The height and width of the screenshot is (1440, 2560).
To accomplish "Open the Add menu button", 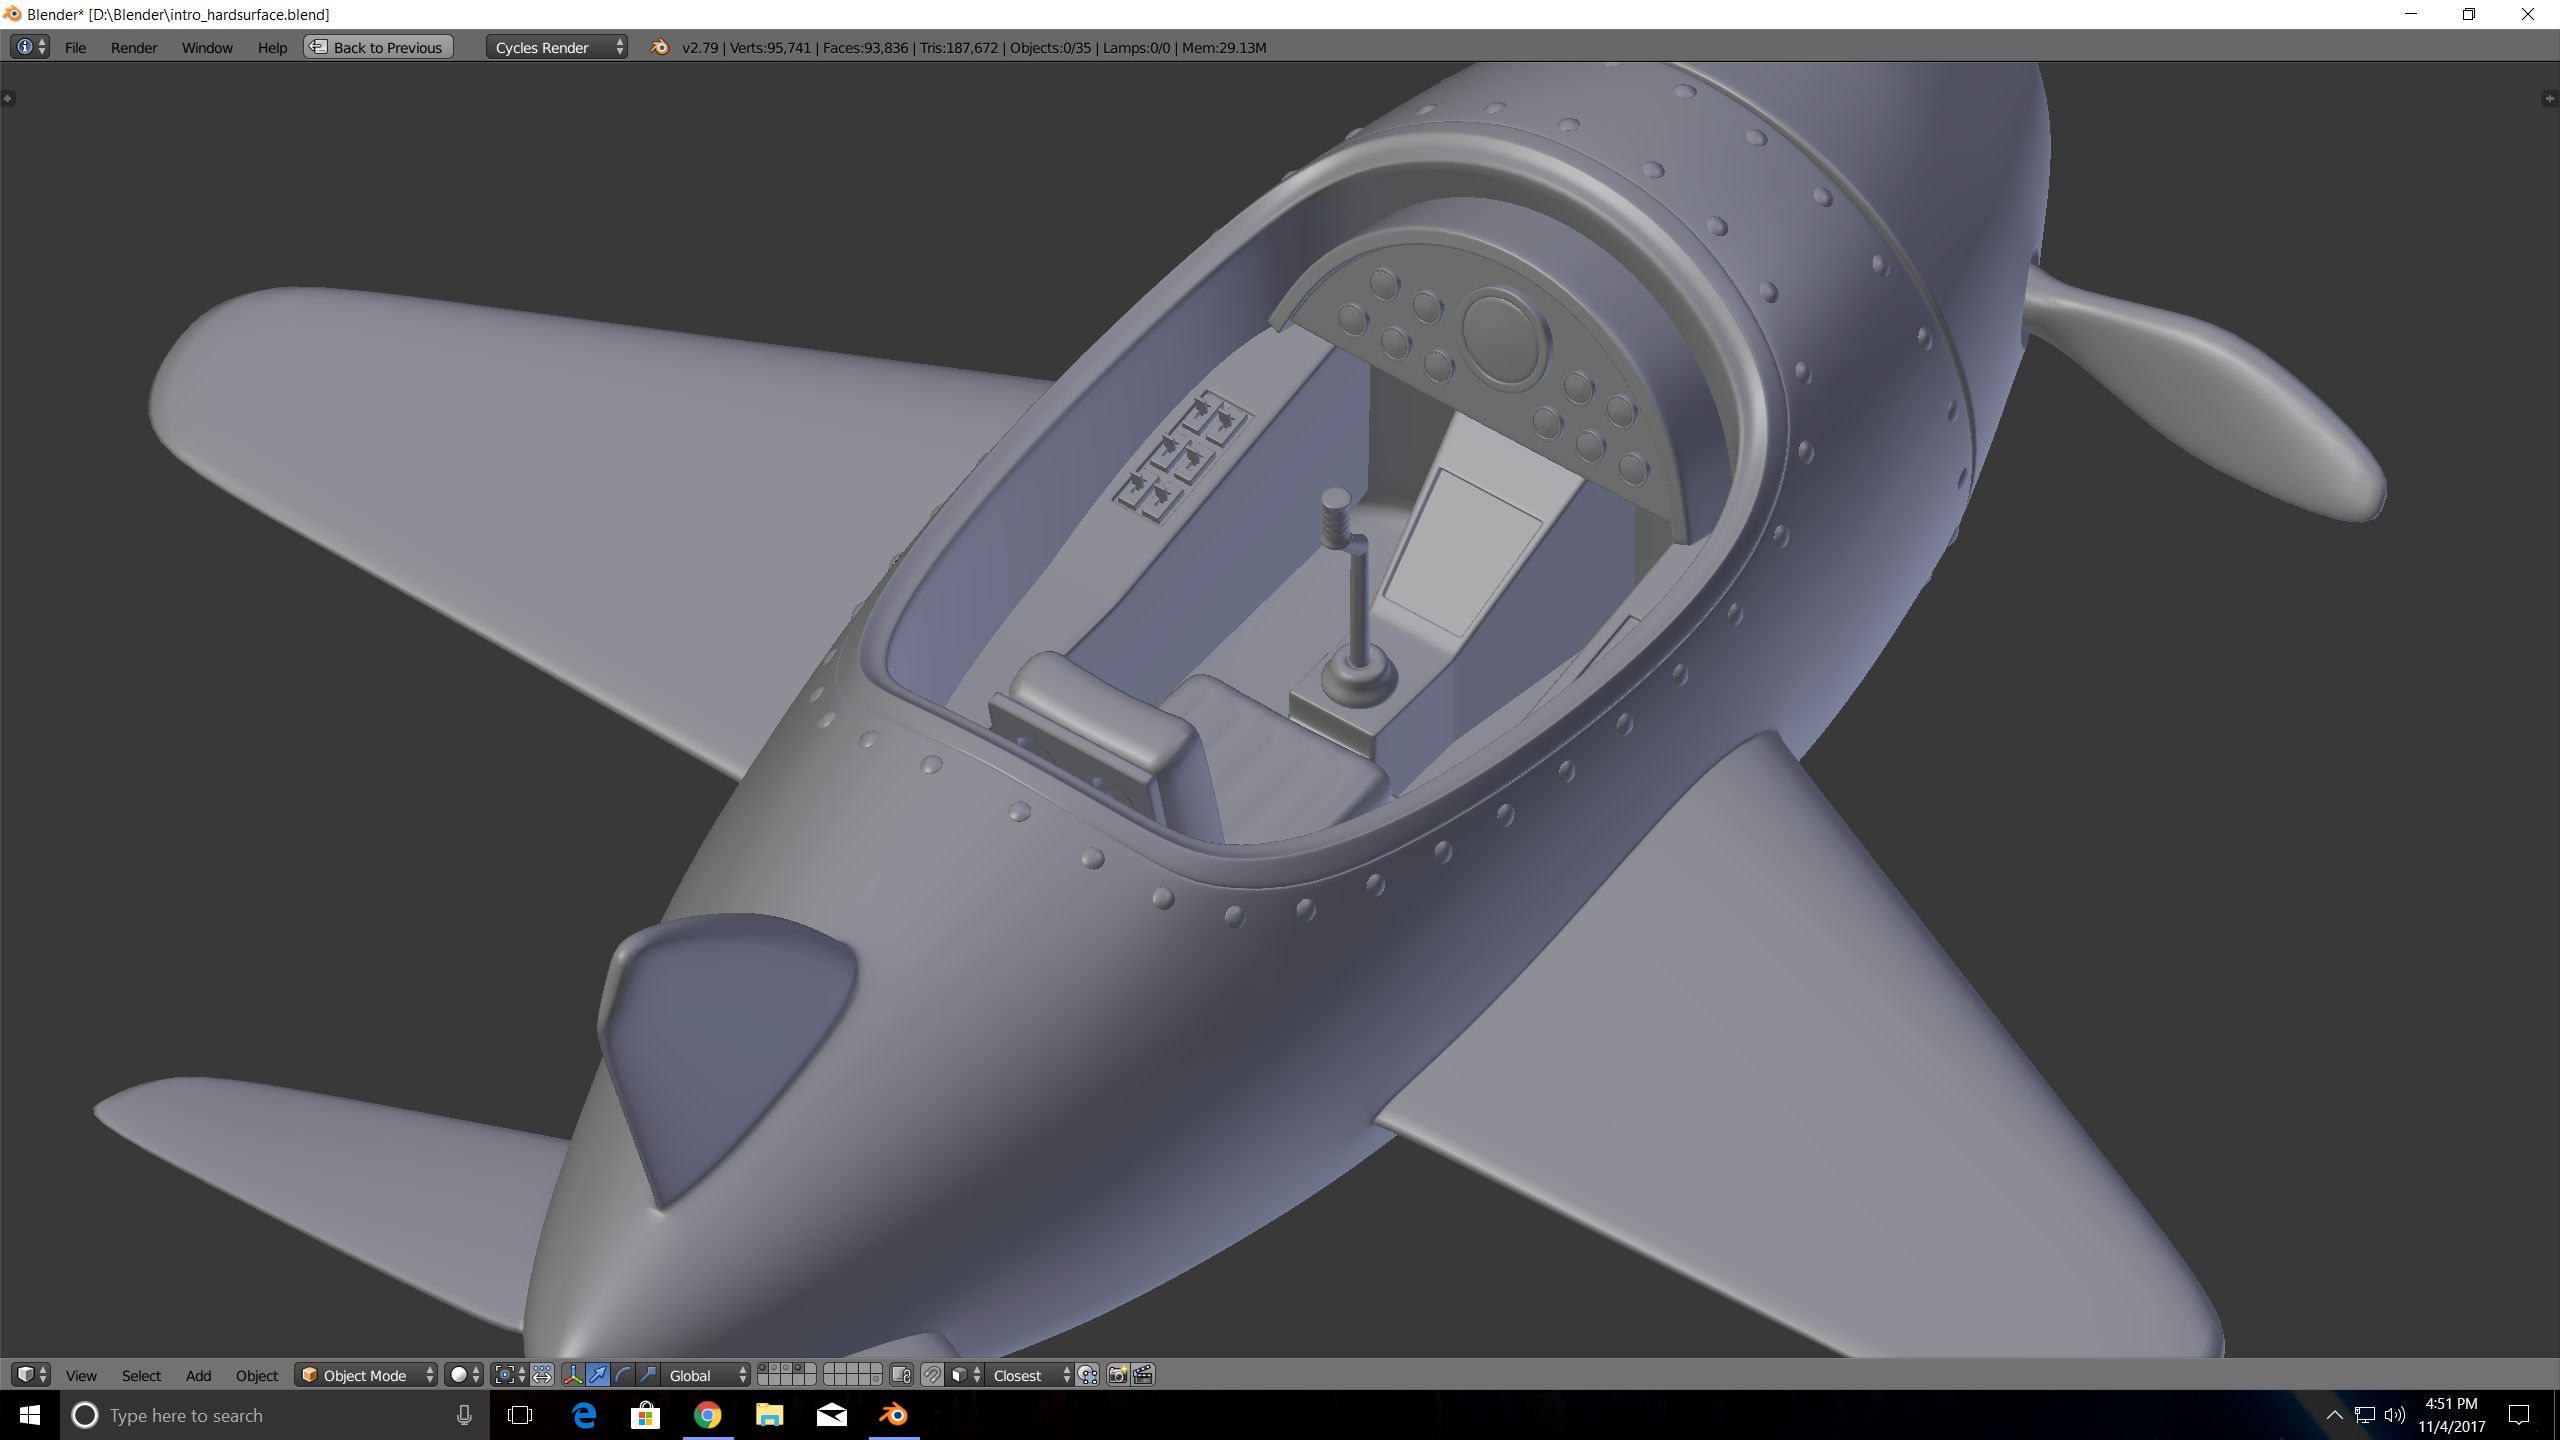I will point(198,1375).
